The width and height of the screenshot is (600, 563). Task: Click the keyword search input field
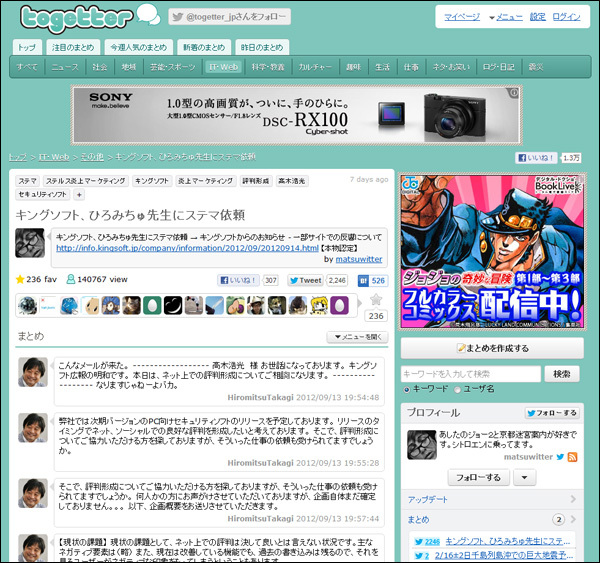470,373
